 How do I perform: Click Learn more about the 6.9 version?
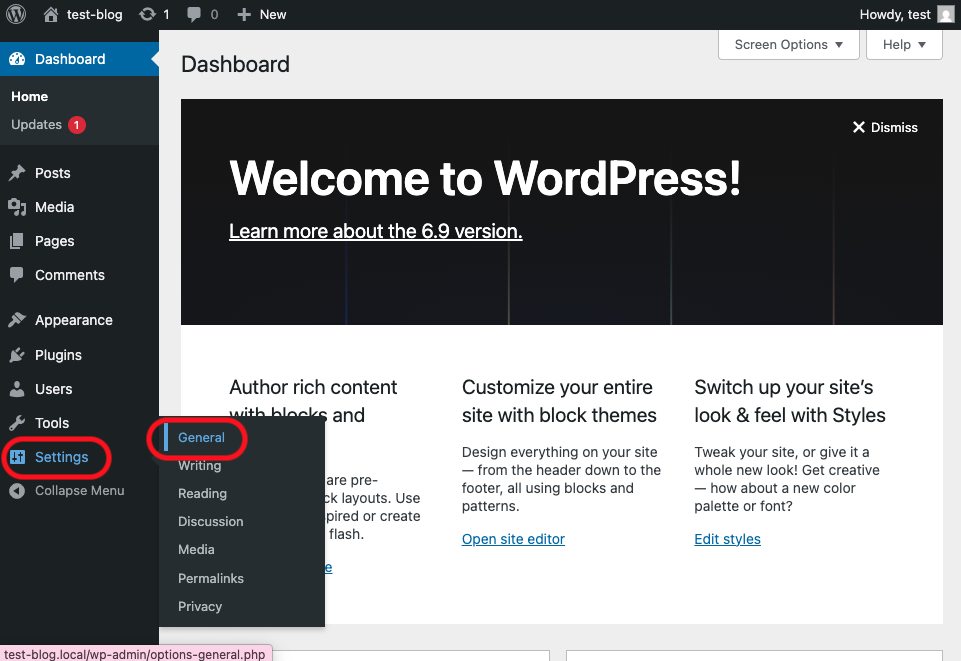375,231
